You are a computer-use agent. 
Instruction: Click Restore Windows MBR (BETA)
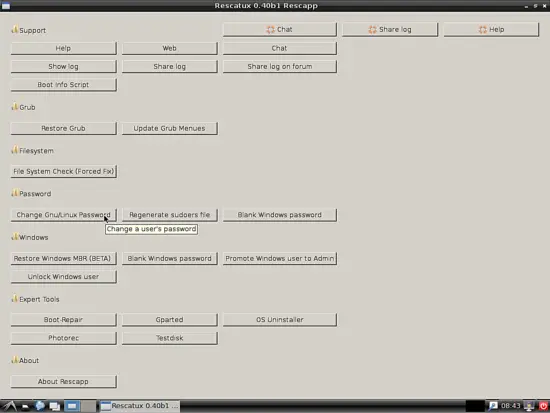(63, 258)
